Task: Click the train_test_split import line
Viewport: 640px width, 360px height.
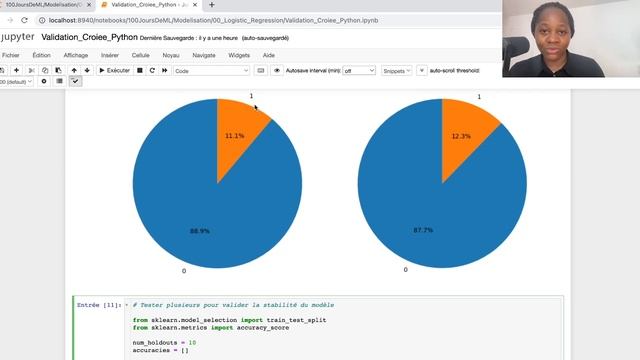Action: [x=229, y=320]
